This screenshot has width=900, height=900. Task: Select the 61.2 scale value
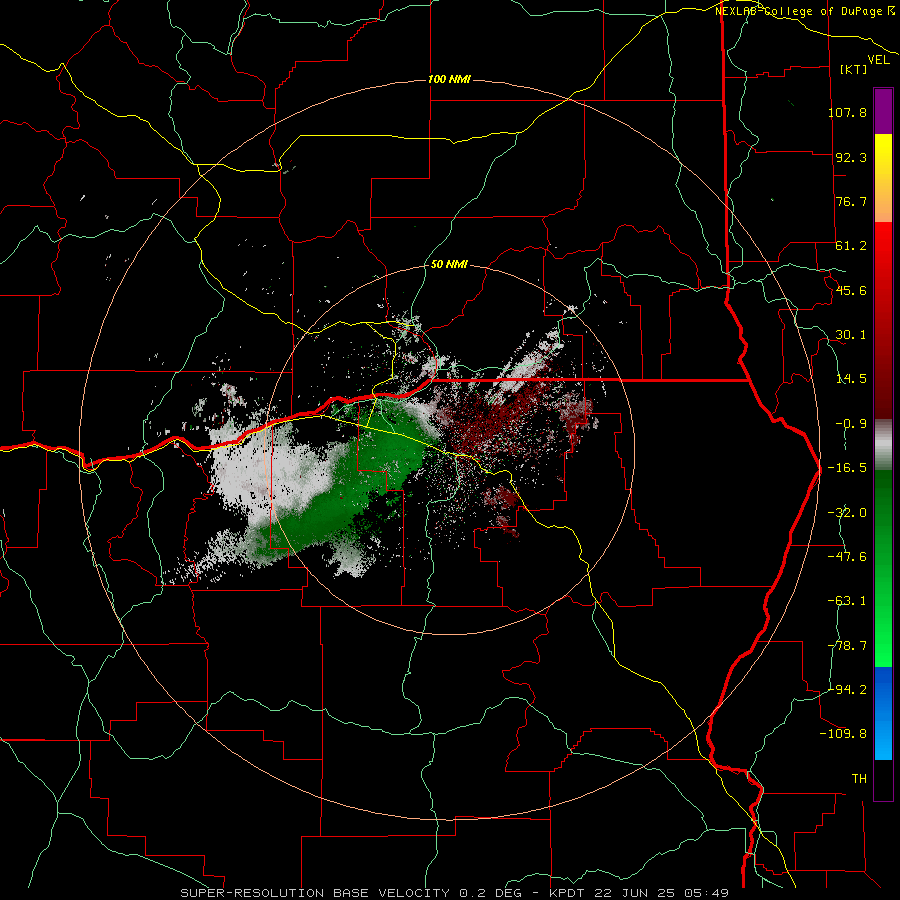click(851, 246)
